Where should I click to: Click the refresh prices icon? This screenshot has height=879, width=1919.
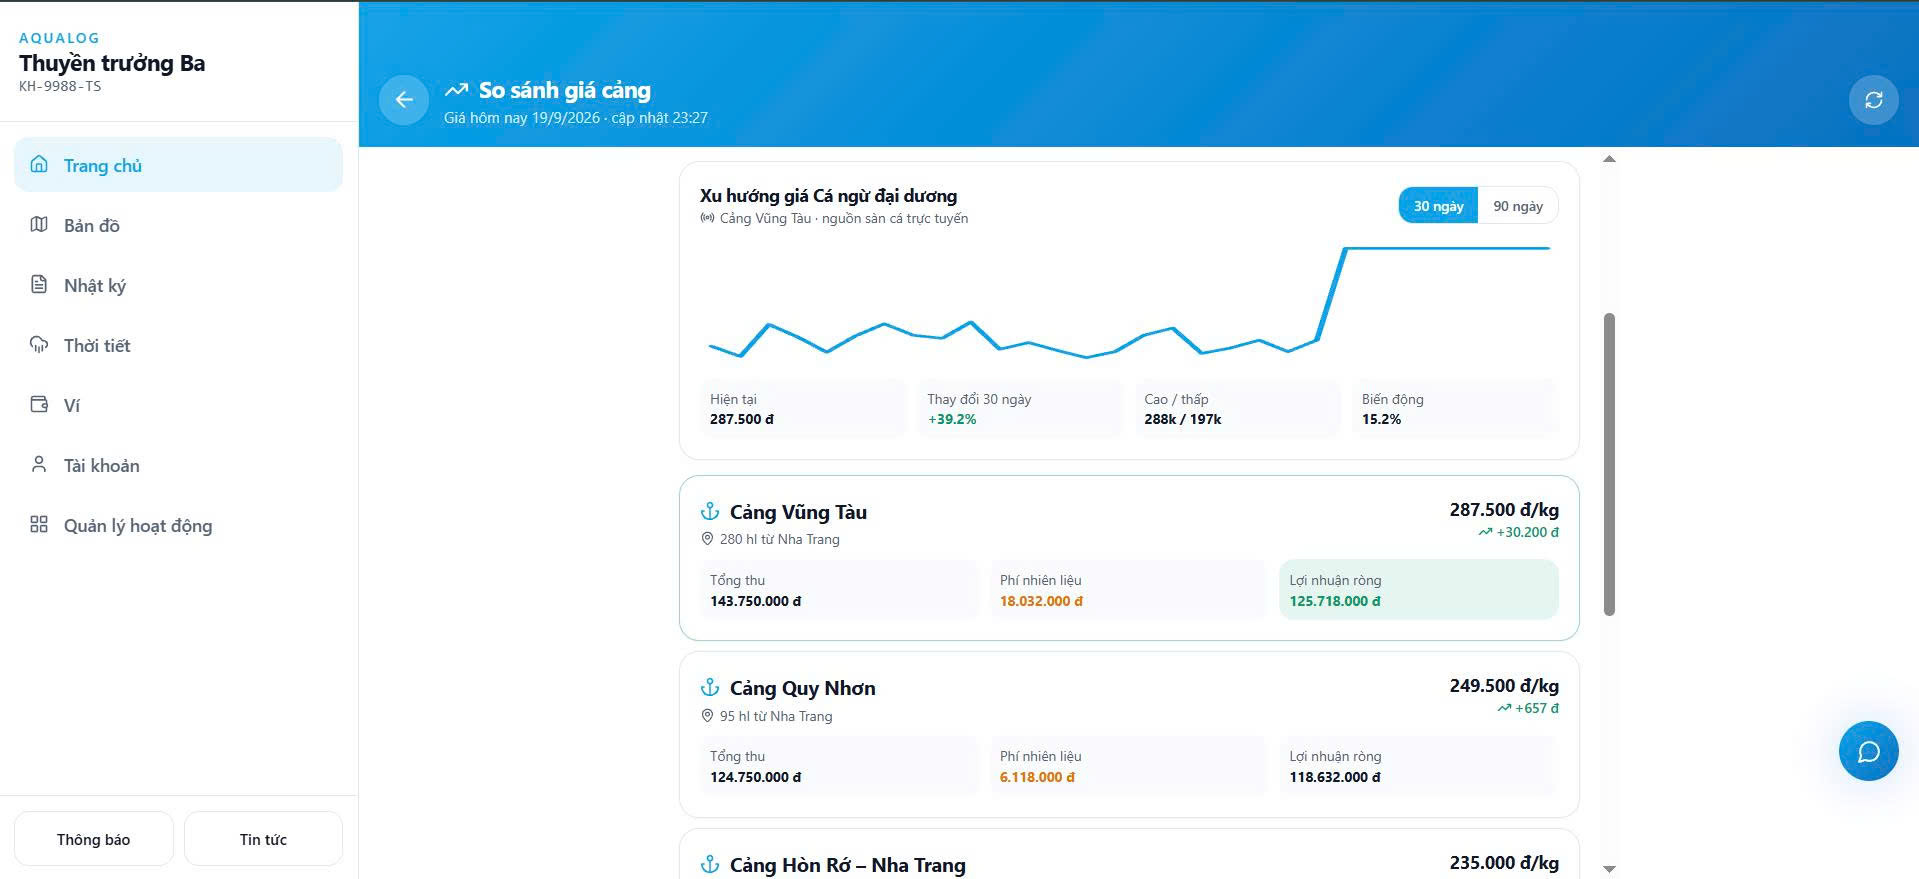coord(1873,100)
